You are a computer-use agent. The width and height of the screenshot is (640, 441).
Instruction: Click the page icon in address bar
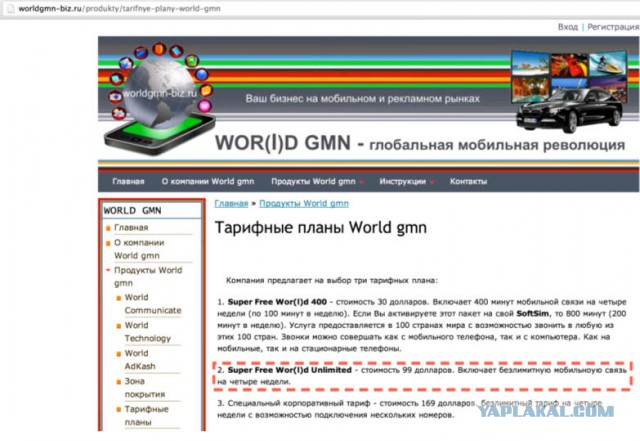tap(11, 8)
